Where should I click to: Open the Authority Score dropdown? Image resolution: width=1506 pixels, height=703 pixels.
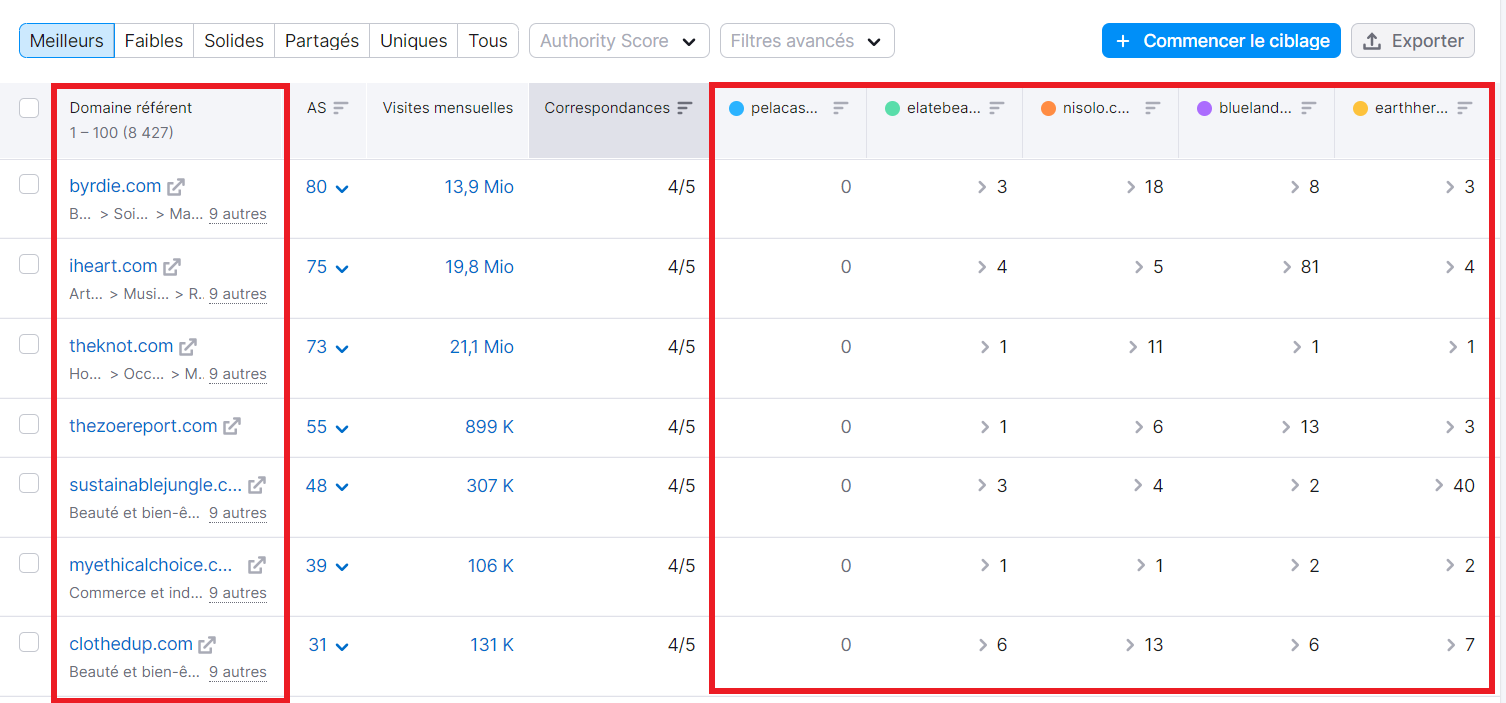(618, 41)
